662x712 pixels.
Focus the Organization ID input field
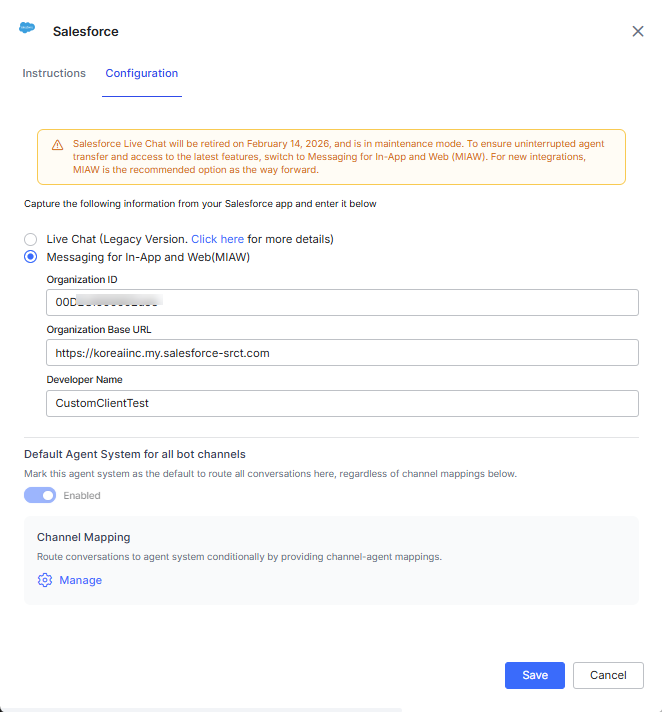pos(342,302)
